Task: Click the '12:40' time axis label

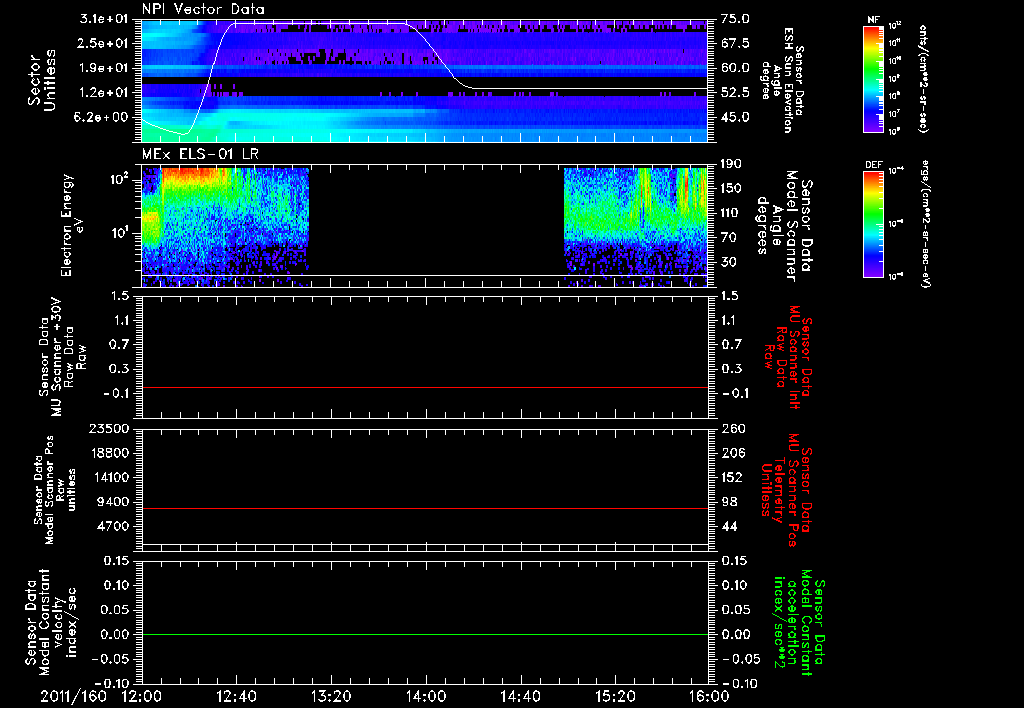Action: pos(236,696)
